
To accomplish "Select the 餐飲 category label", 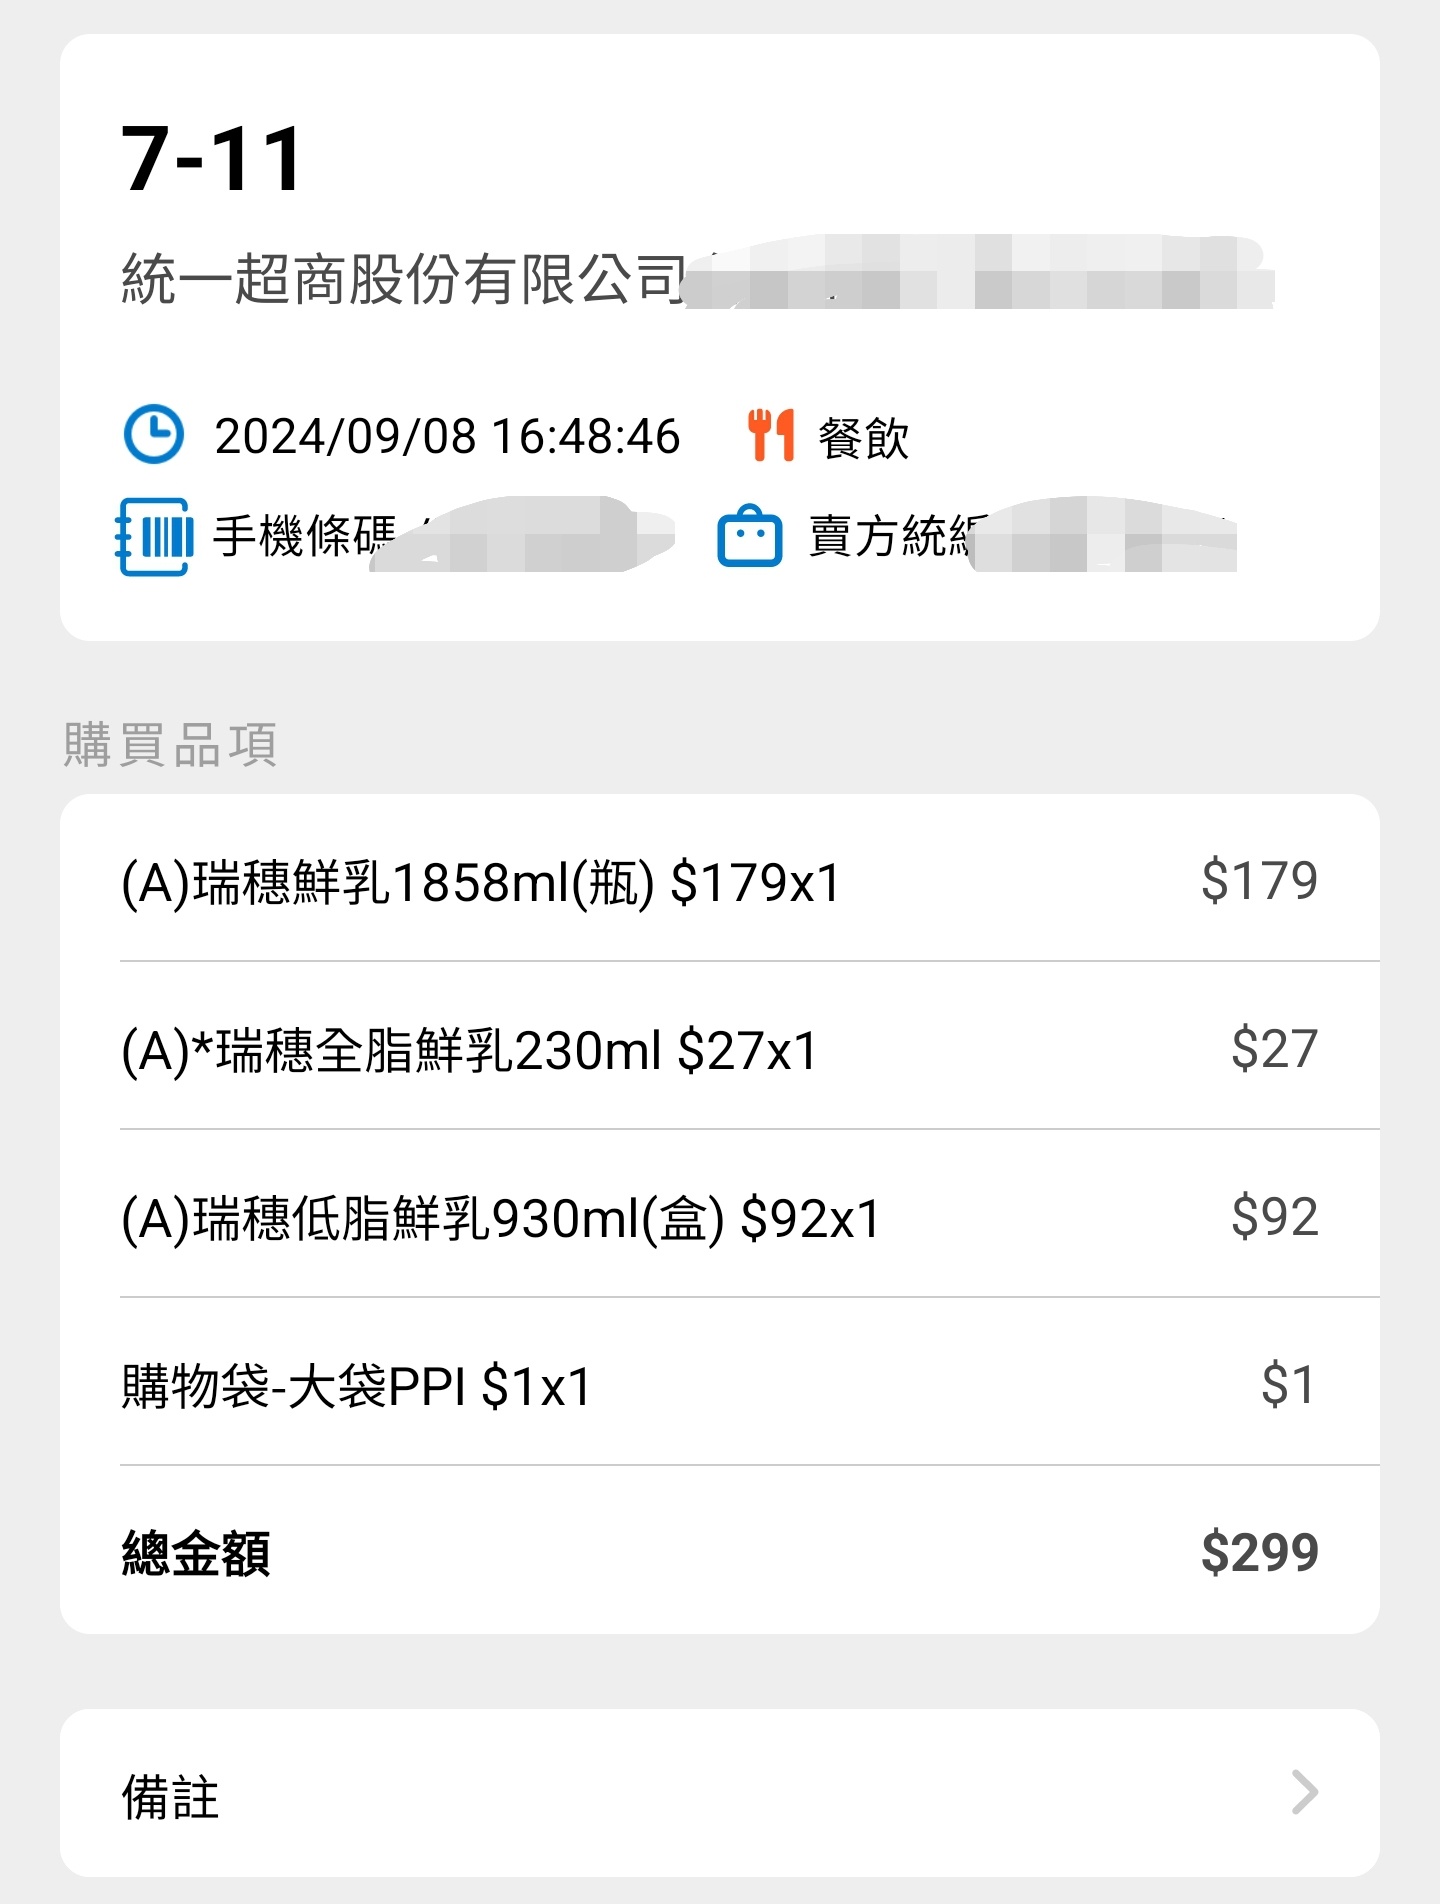I will point(863,438).
